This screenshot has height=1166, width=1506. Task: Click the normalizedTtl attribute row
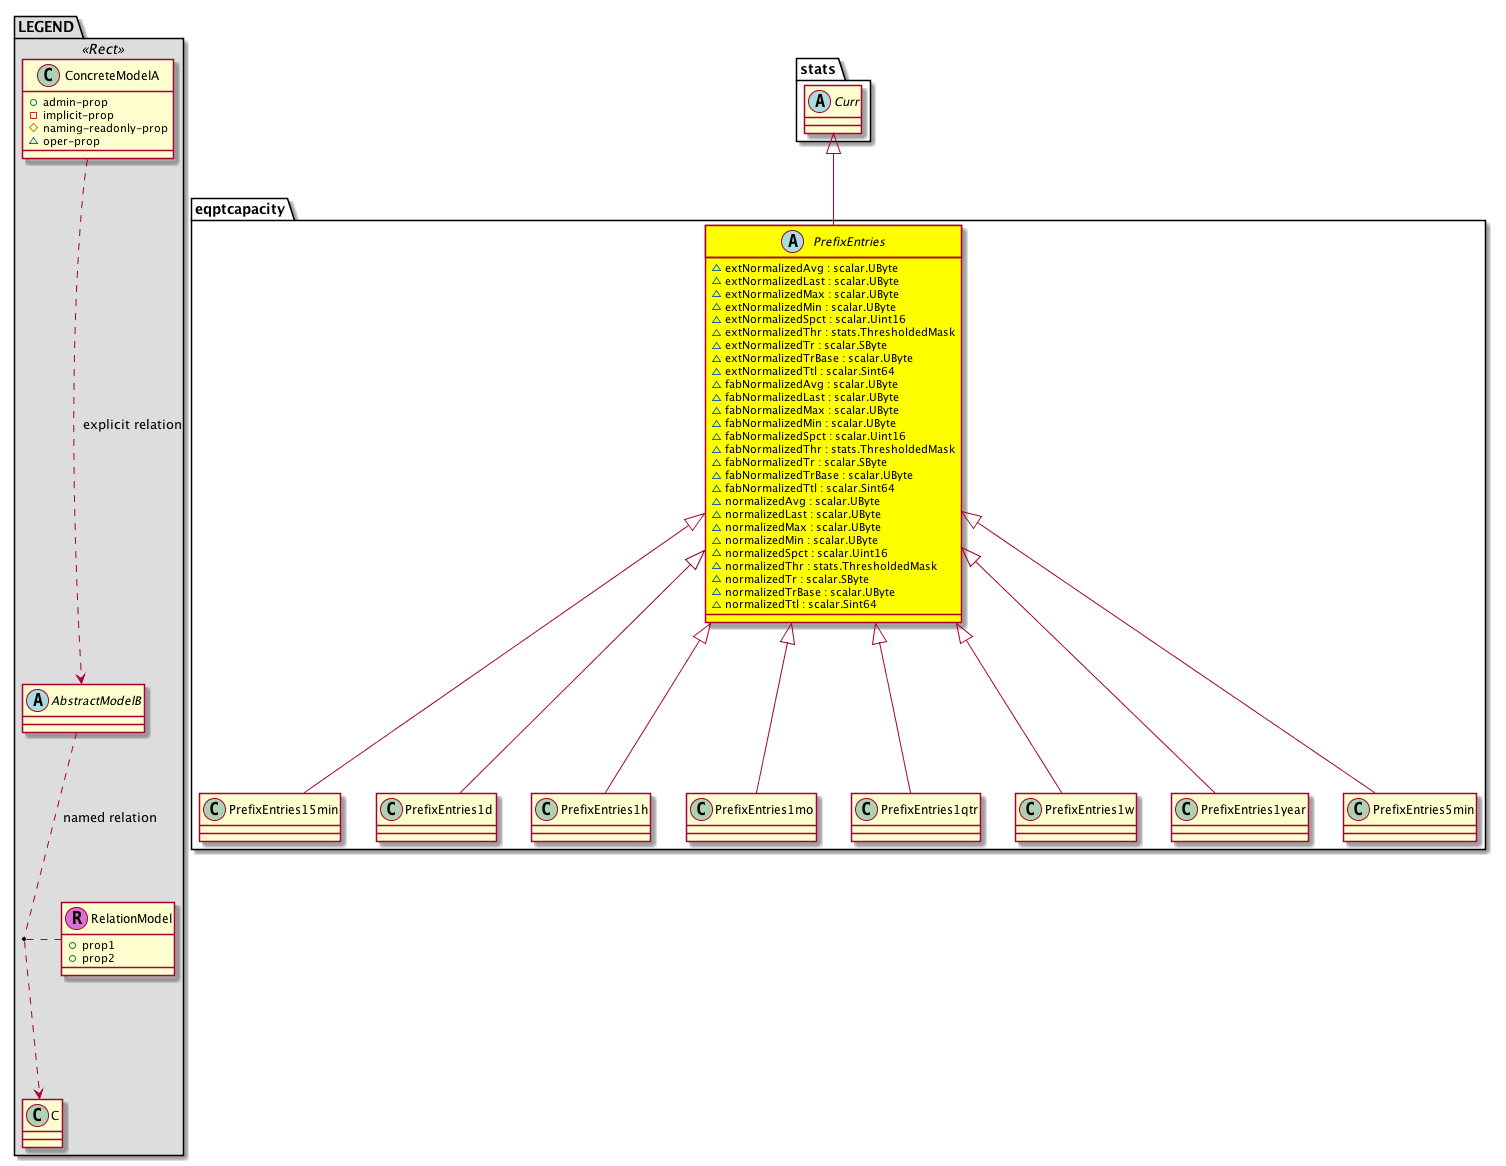(x=800, y=605)
